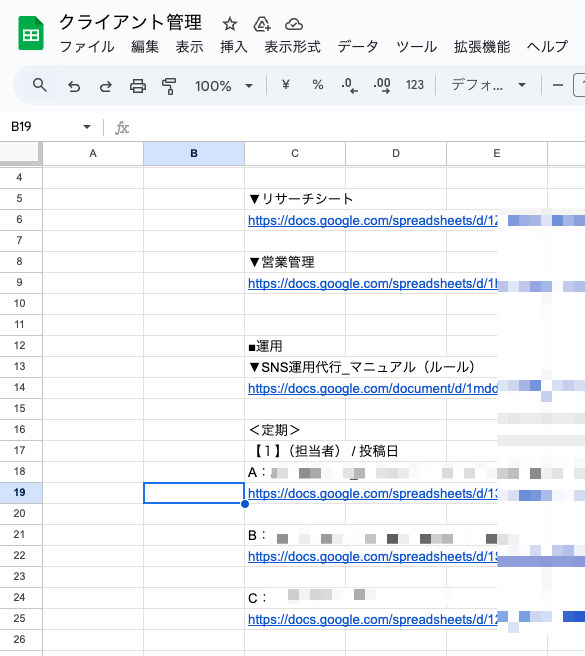Rename the クライアント管理 document title

131,23
